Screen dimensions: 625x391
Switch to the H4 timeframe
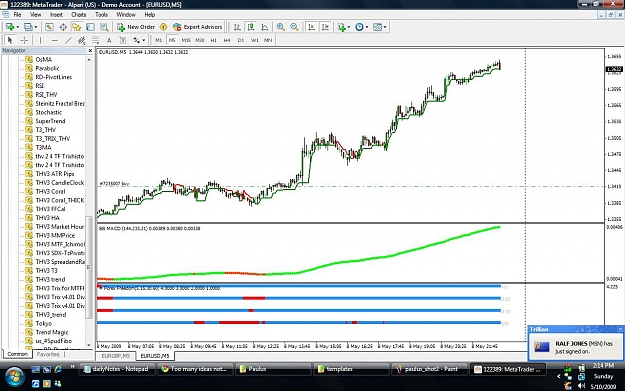click(227, 40)
